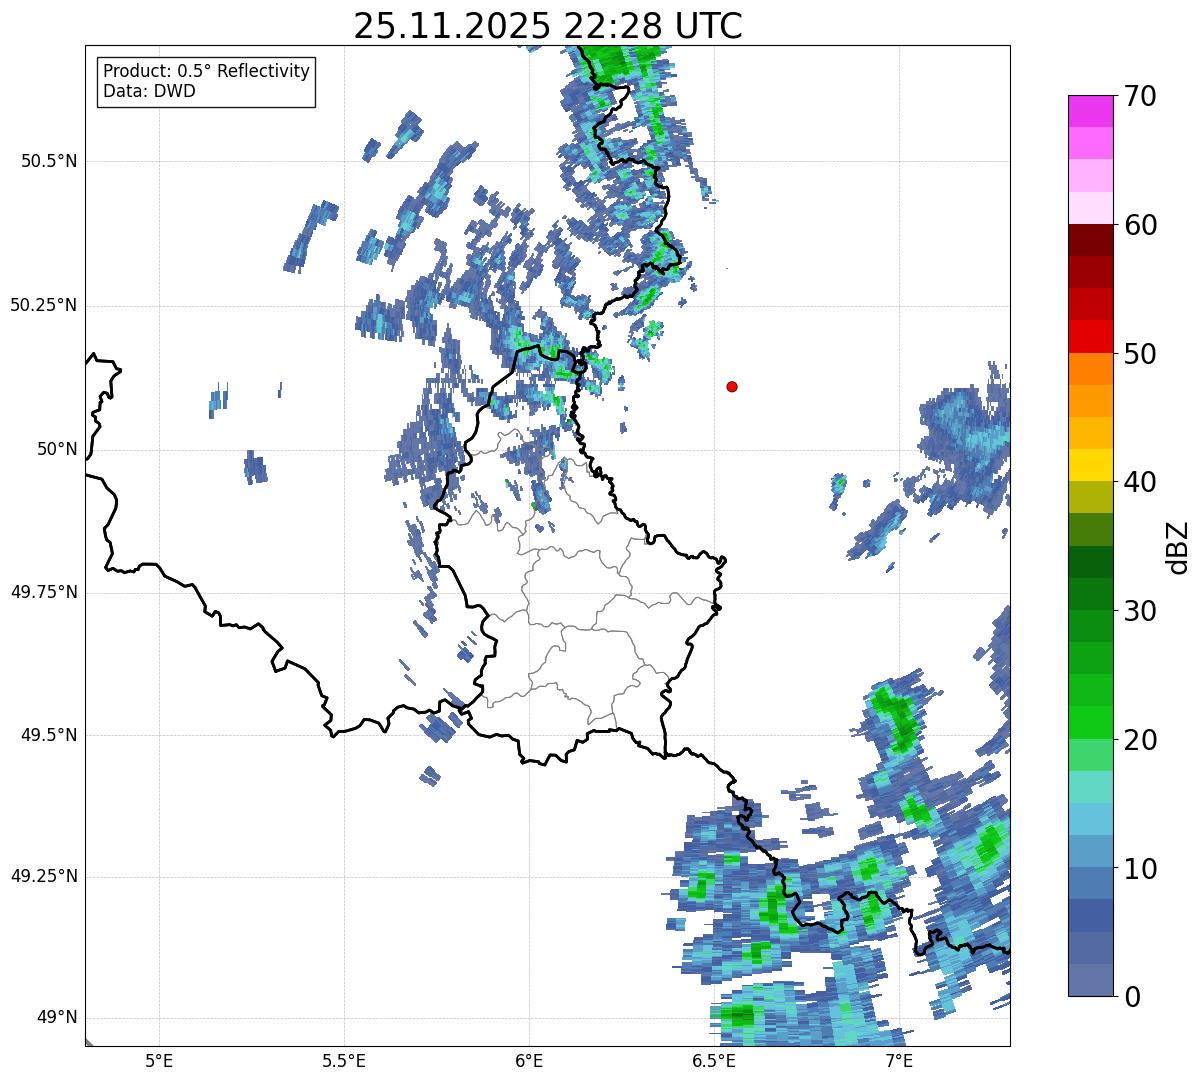Pick the orange colorbar swatch below 50
Screen dimensions: 1202x1081
click(x=1090, y=369)
